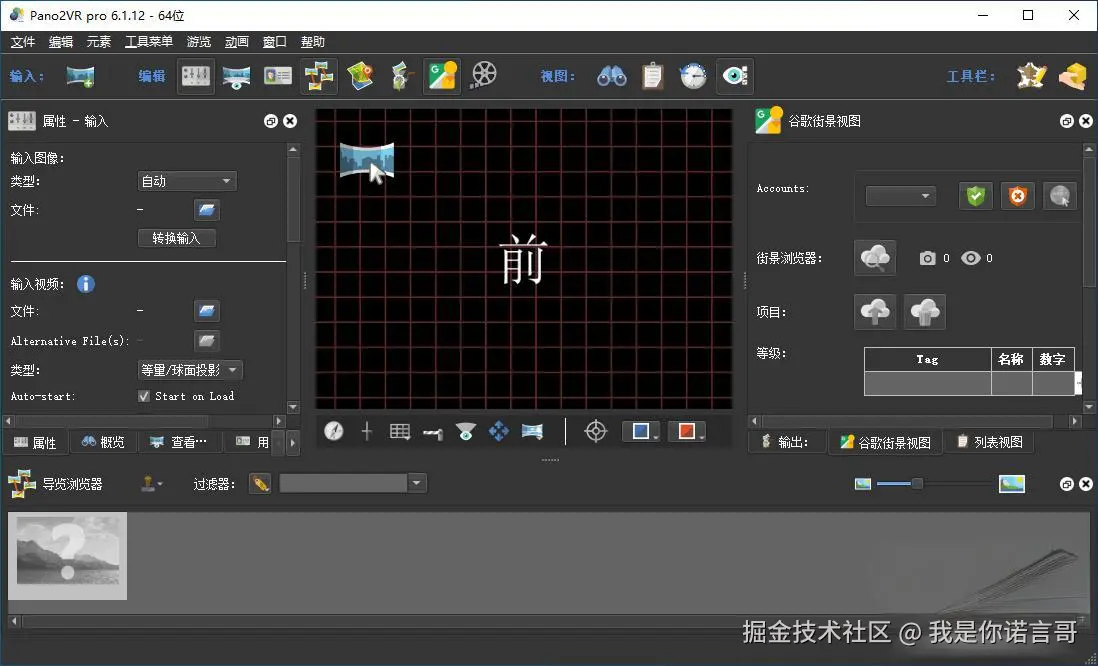
Task: Toggle Google Street View toolbar icon
Action: [442, 76]
